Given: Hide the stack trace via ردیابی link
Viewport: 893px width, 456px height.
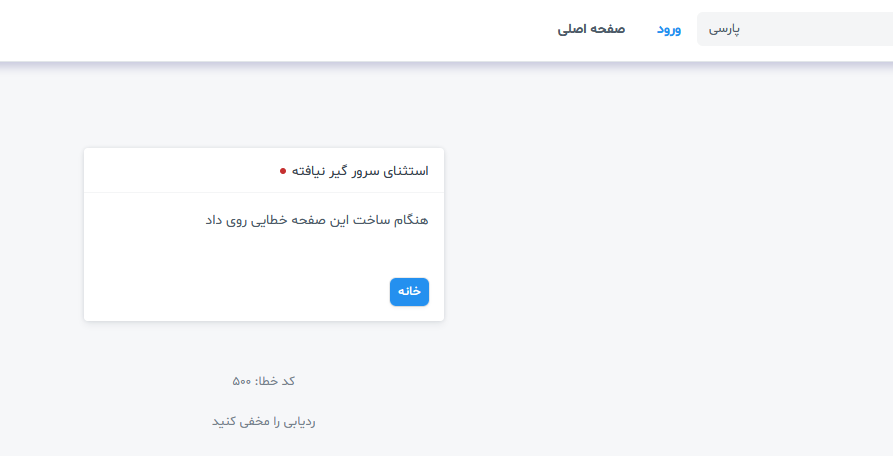Looking at the screenshot, I should click(264, 421).
